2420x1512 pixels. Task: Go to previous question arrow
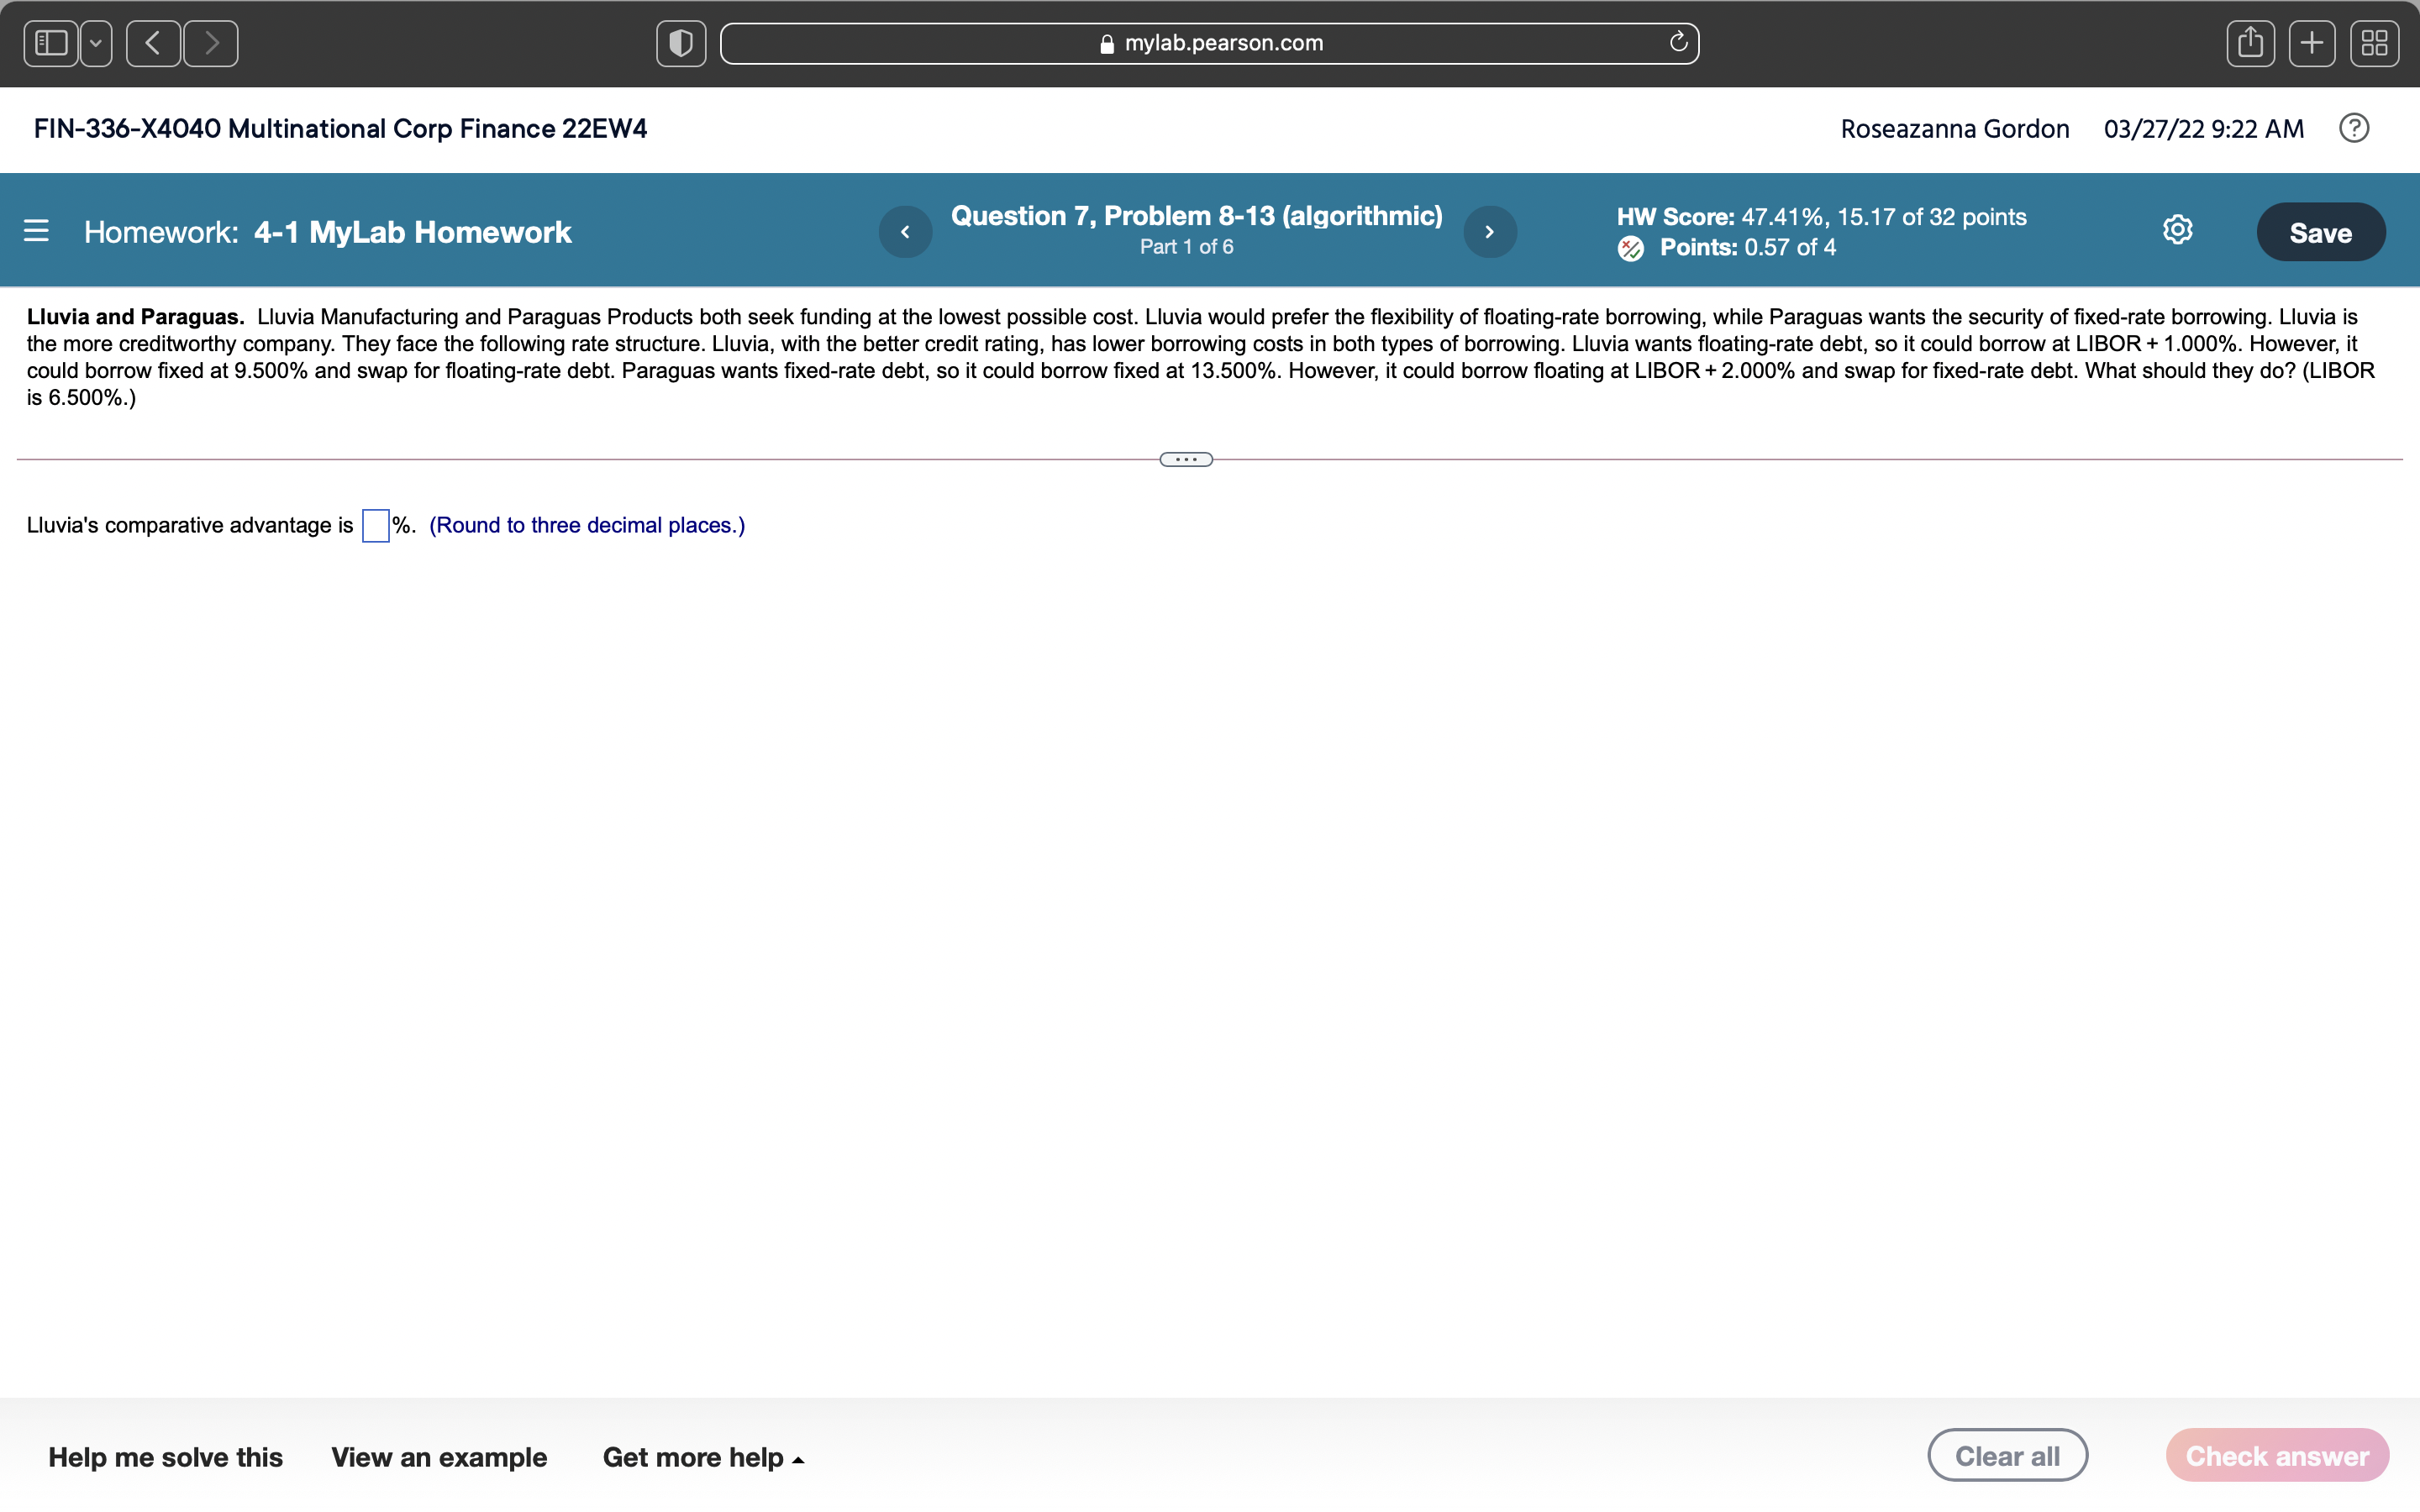tap(905, 232)
